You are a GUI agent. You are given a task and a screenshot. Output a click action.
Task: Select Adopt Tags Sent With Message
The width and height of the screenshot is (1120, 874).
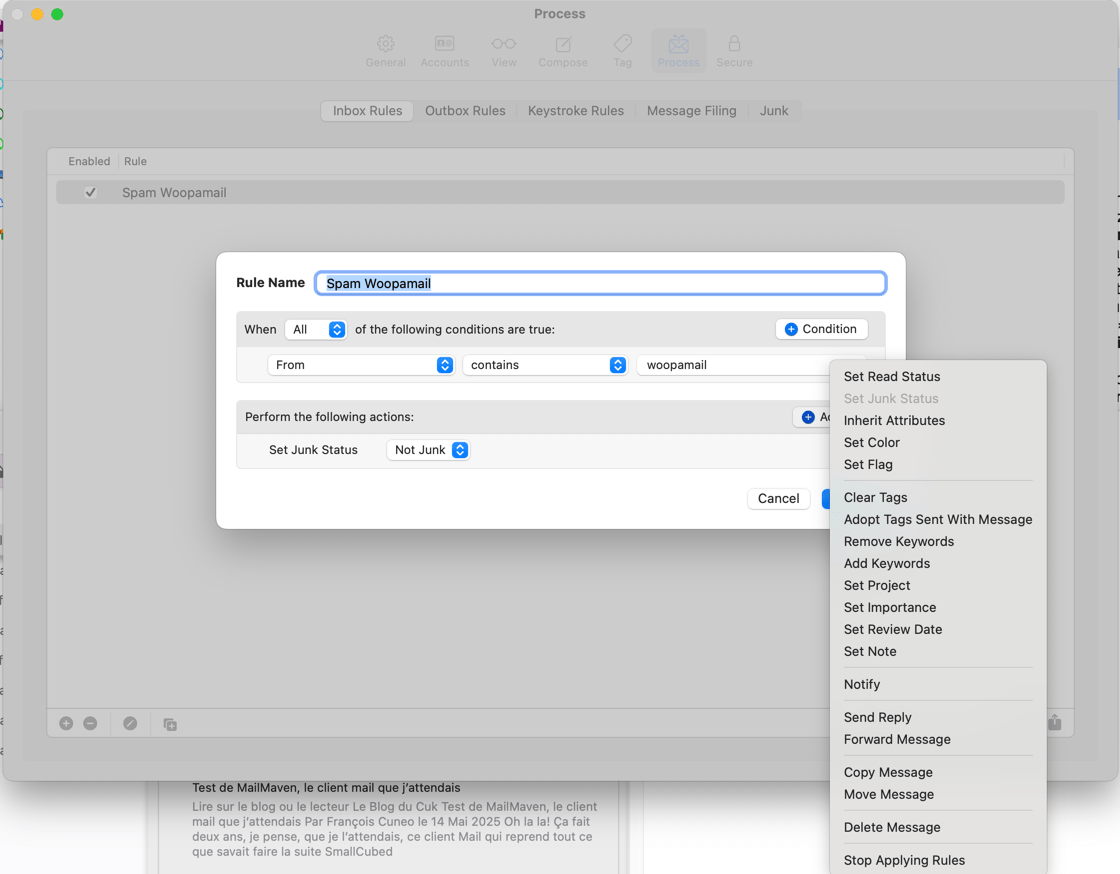tap(938, 520)
